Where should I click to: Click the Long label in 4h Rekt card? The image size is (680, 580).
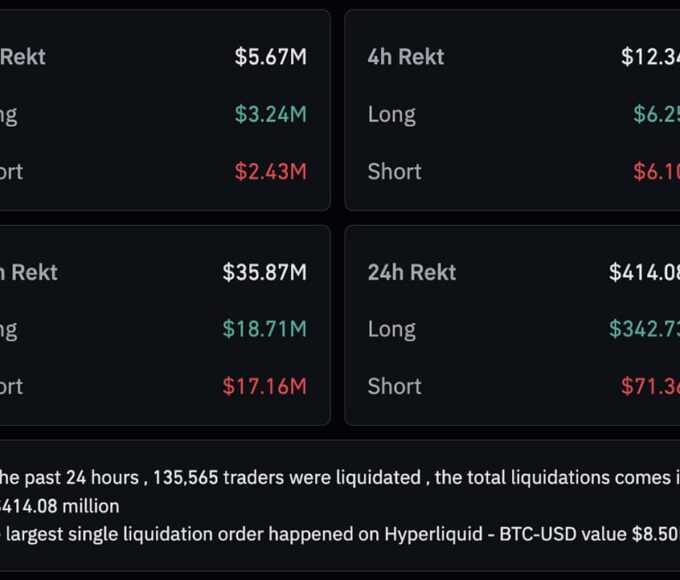point(391,114)
